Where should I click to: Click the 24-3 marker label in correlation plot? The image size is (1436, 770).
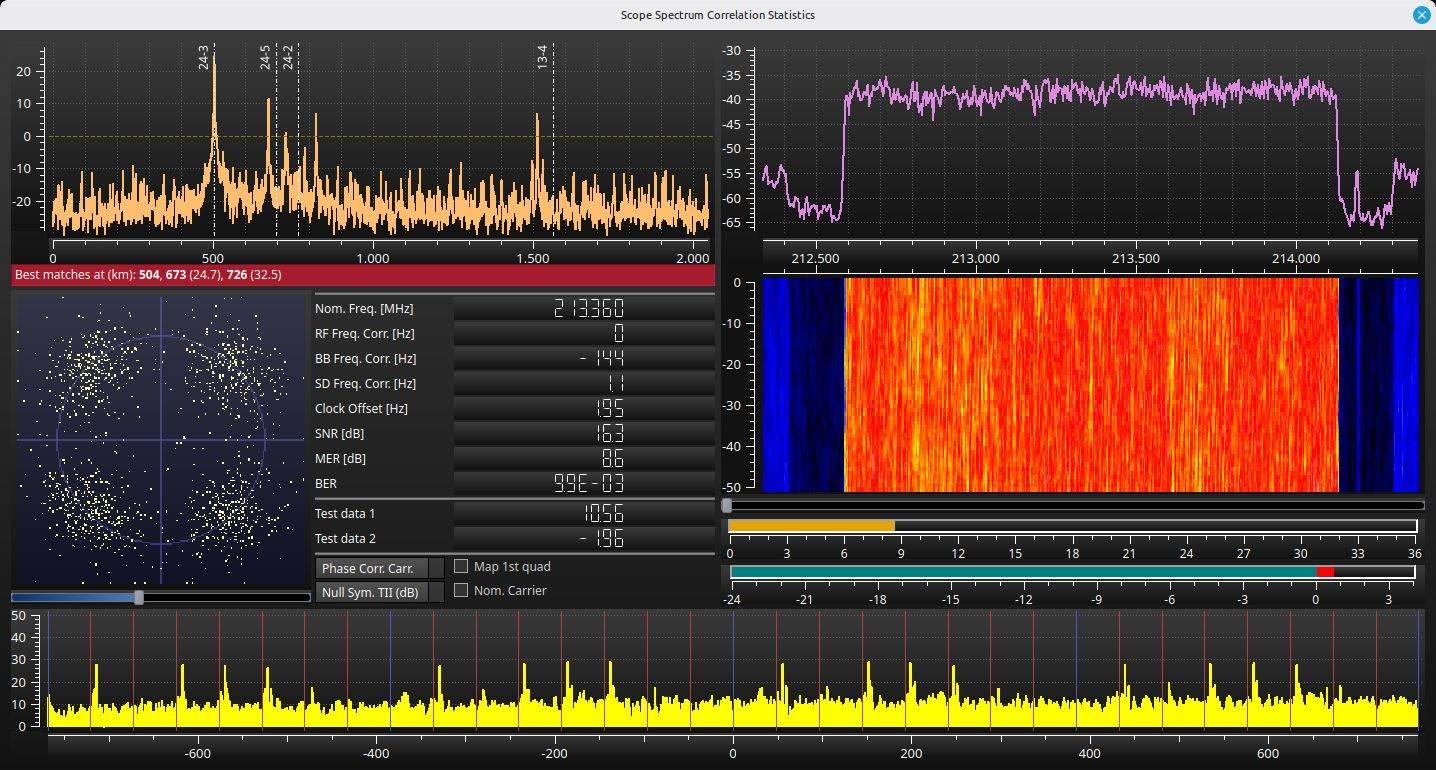(204, 57)
